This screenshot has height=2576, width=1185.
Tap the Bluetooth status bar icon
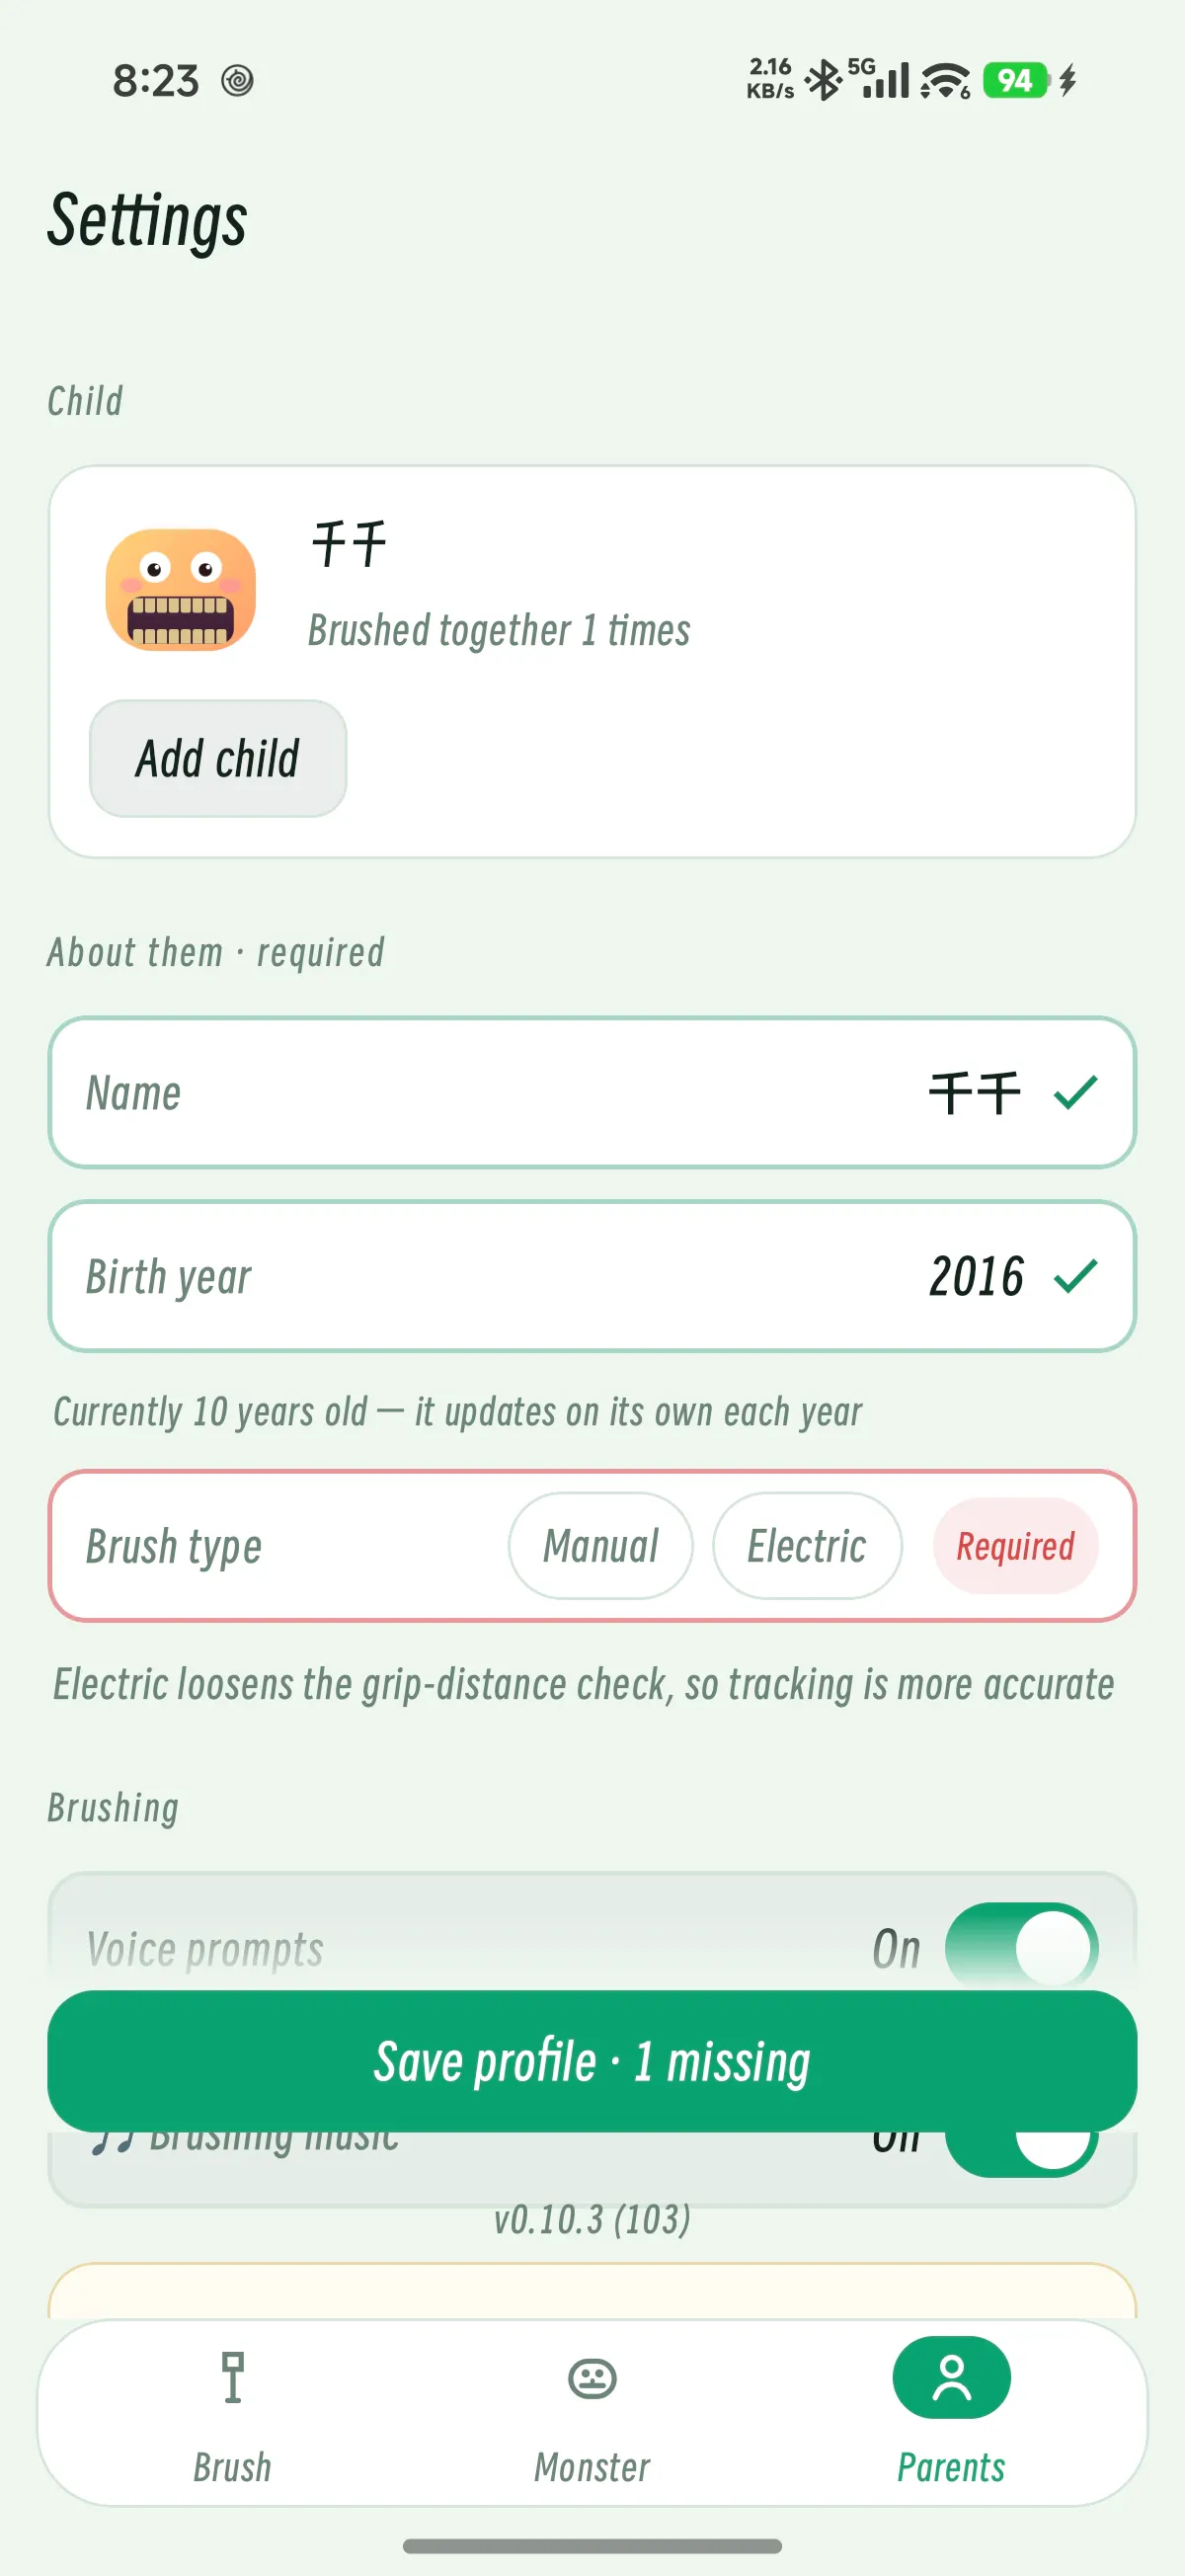tap(823, 80)
